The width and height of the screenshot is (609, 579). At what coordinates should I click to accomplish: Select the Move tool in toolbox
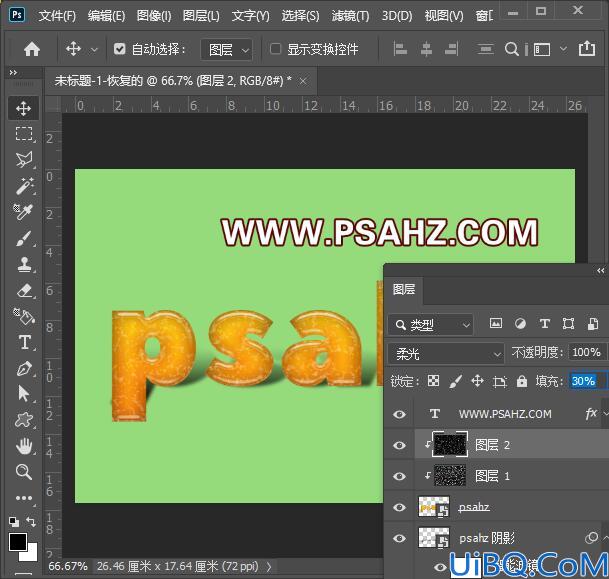pyautogui.click(x=24, y=108)
